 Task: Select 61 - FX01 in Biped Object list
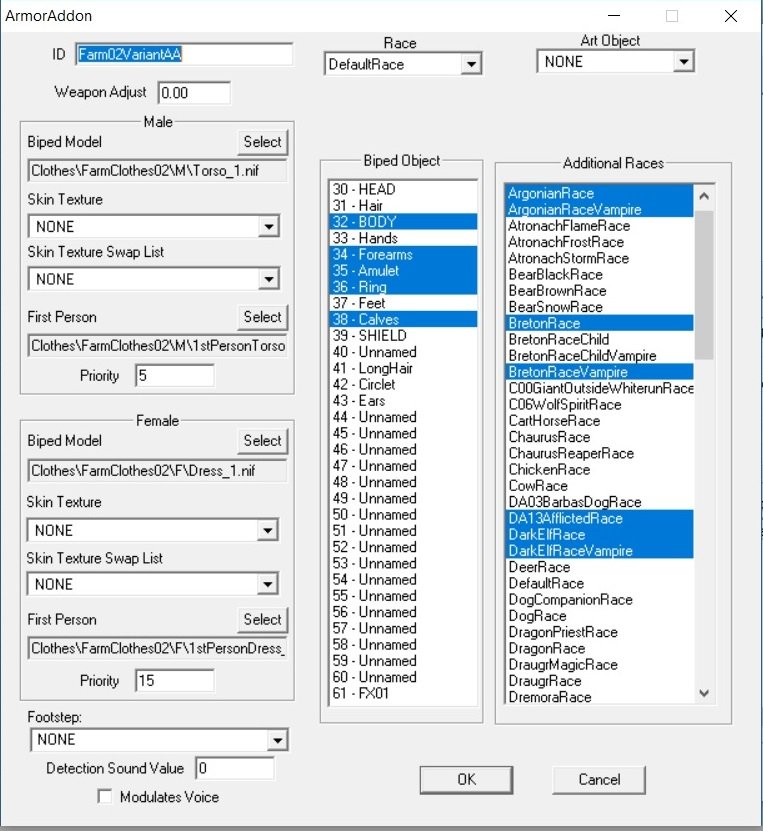(403, 694)
